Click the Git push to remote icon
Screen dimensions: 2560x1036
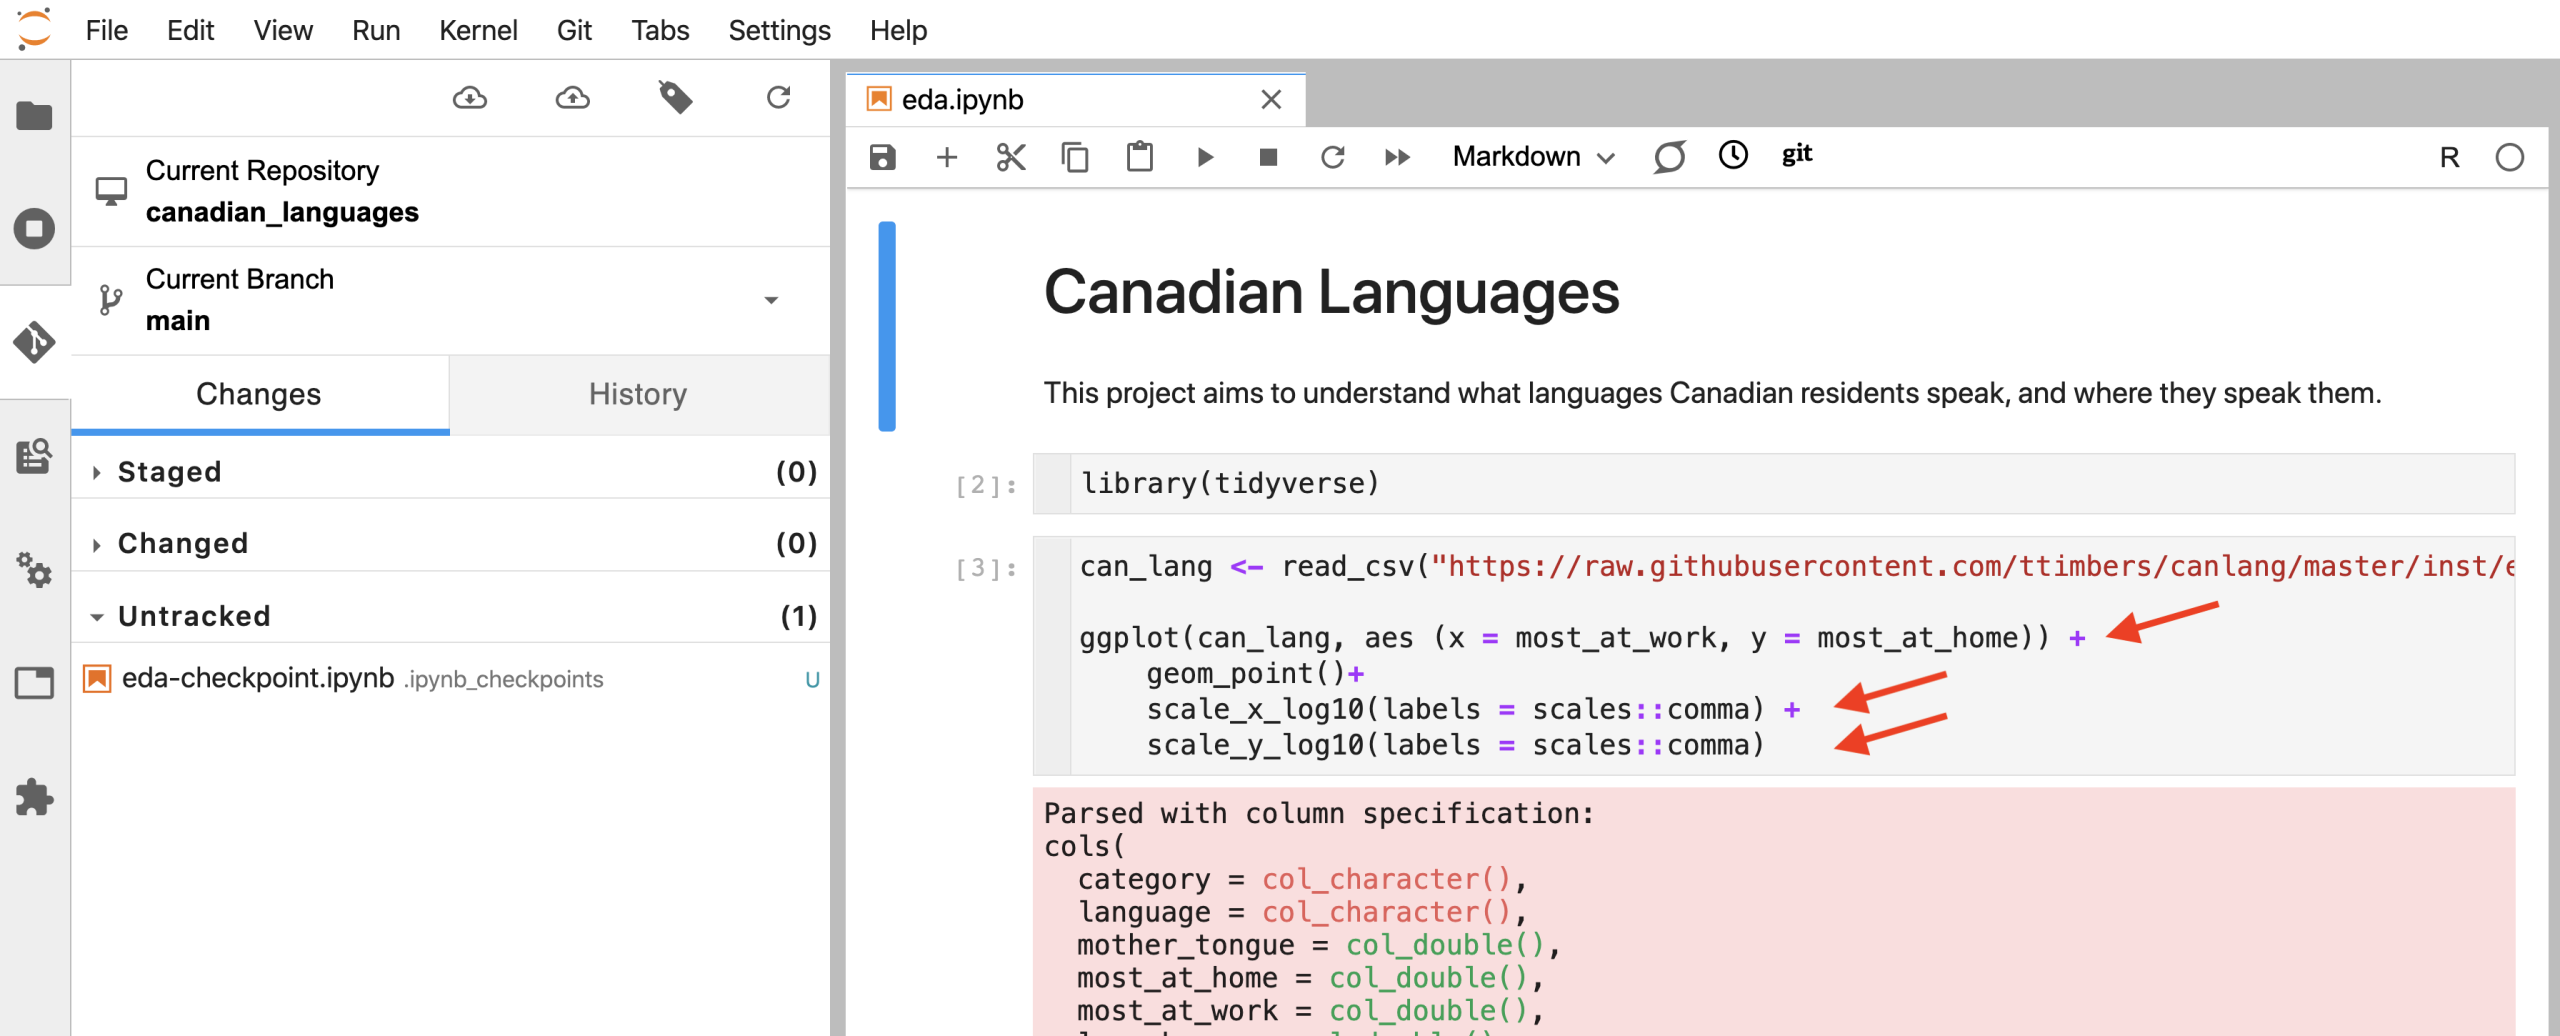point(572,98)
